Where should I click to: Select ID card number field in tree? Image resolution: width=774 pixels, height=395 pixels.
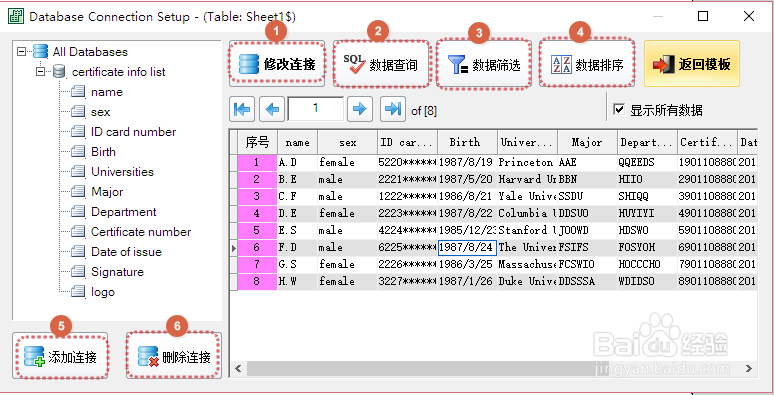click(133, 132)
